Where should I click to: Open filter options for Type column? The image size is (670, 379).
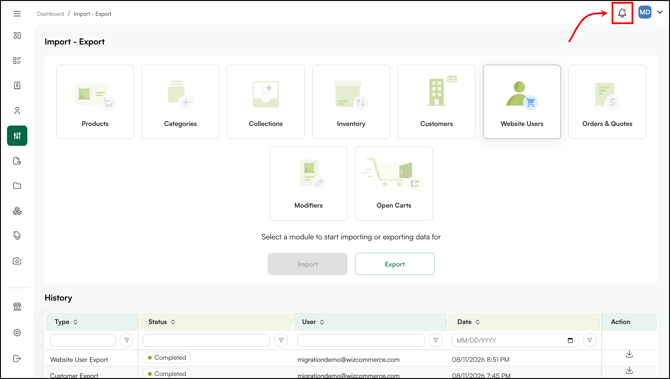pos(126,340)
